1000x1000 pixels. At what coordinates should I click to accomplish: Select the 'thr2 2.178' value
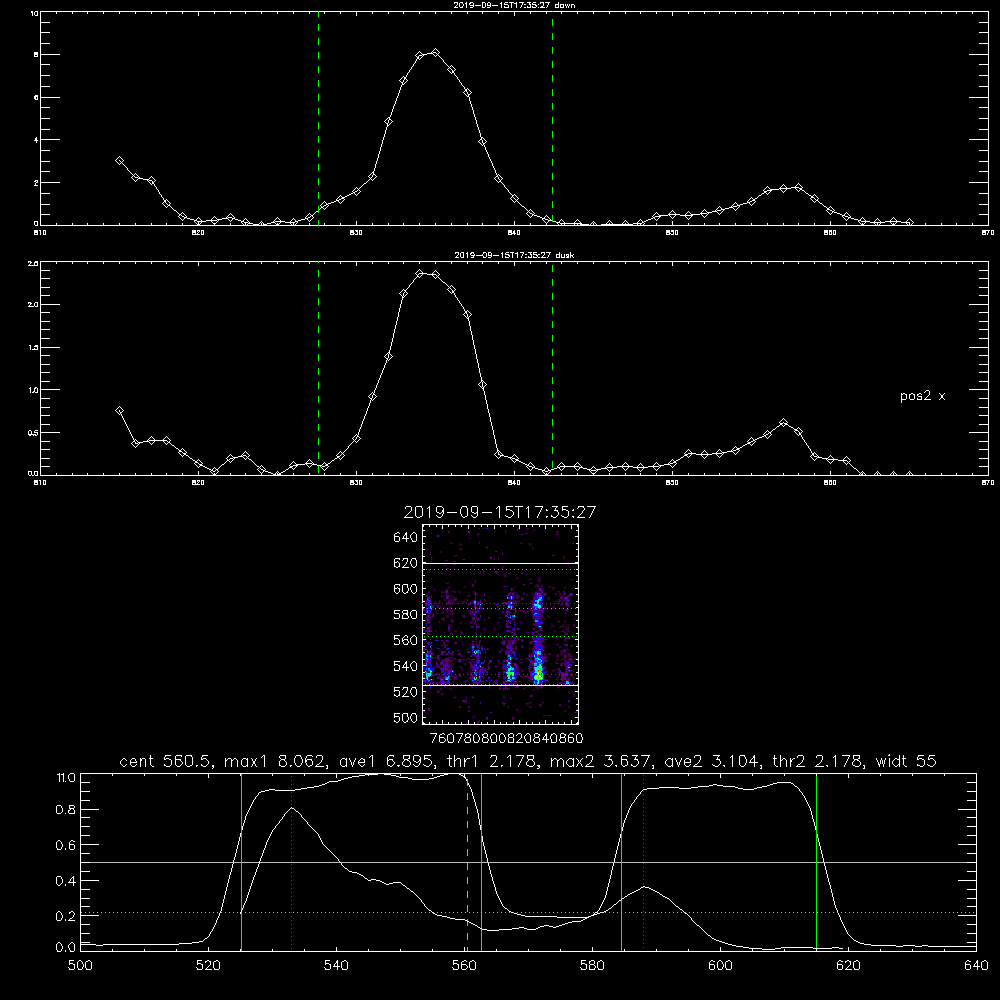point(817,761)
